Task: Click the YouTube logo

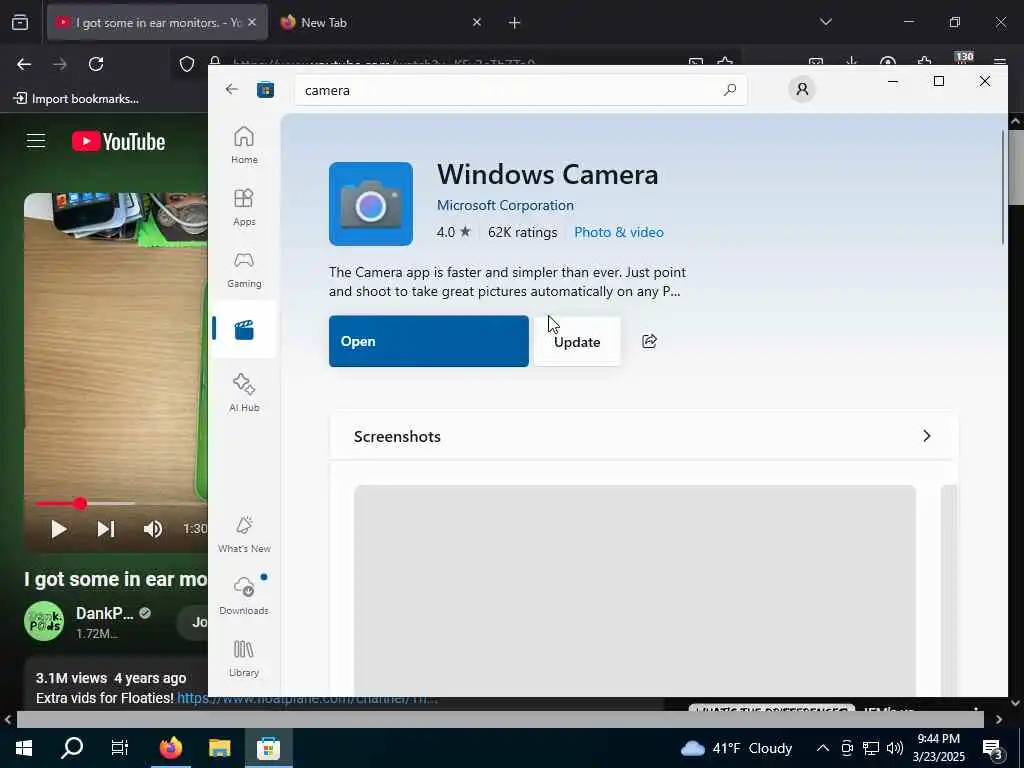Action: pos(118,142)
